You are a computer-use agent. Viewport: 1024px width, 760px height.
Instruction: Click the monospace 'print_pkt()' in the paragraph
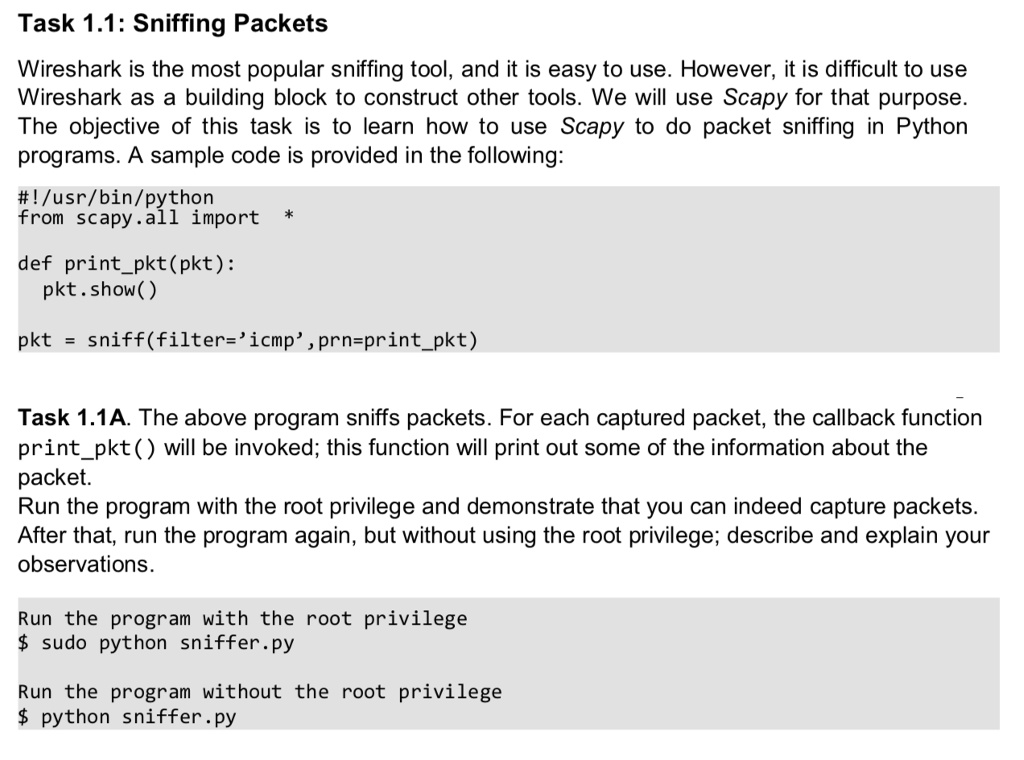87,449
